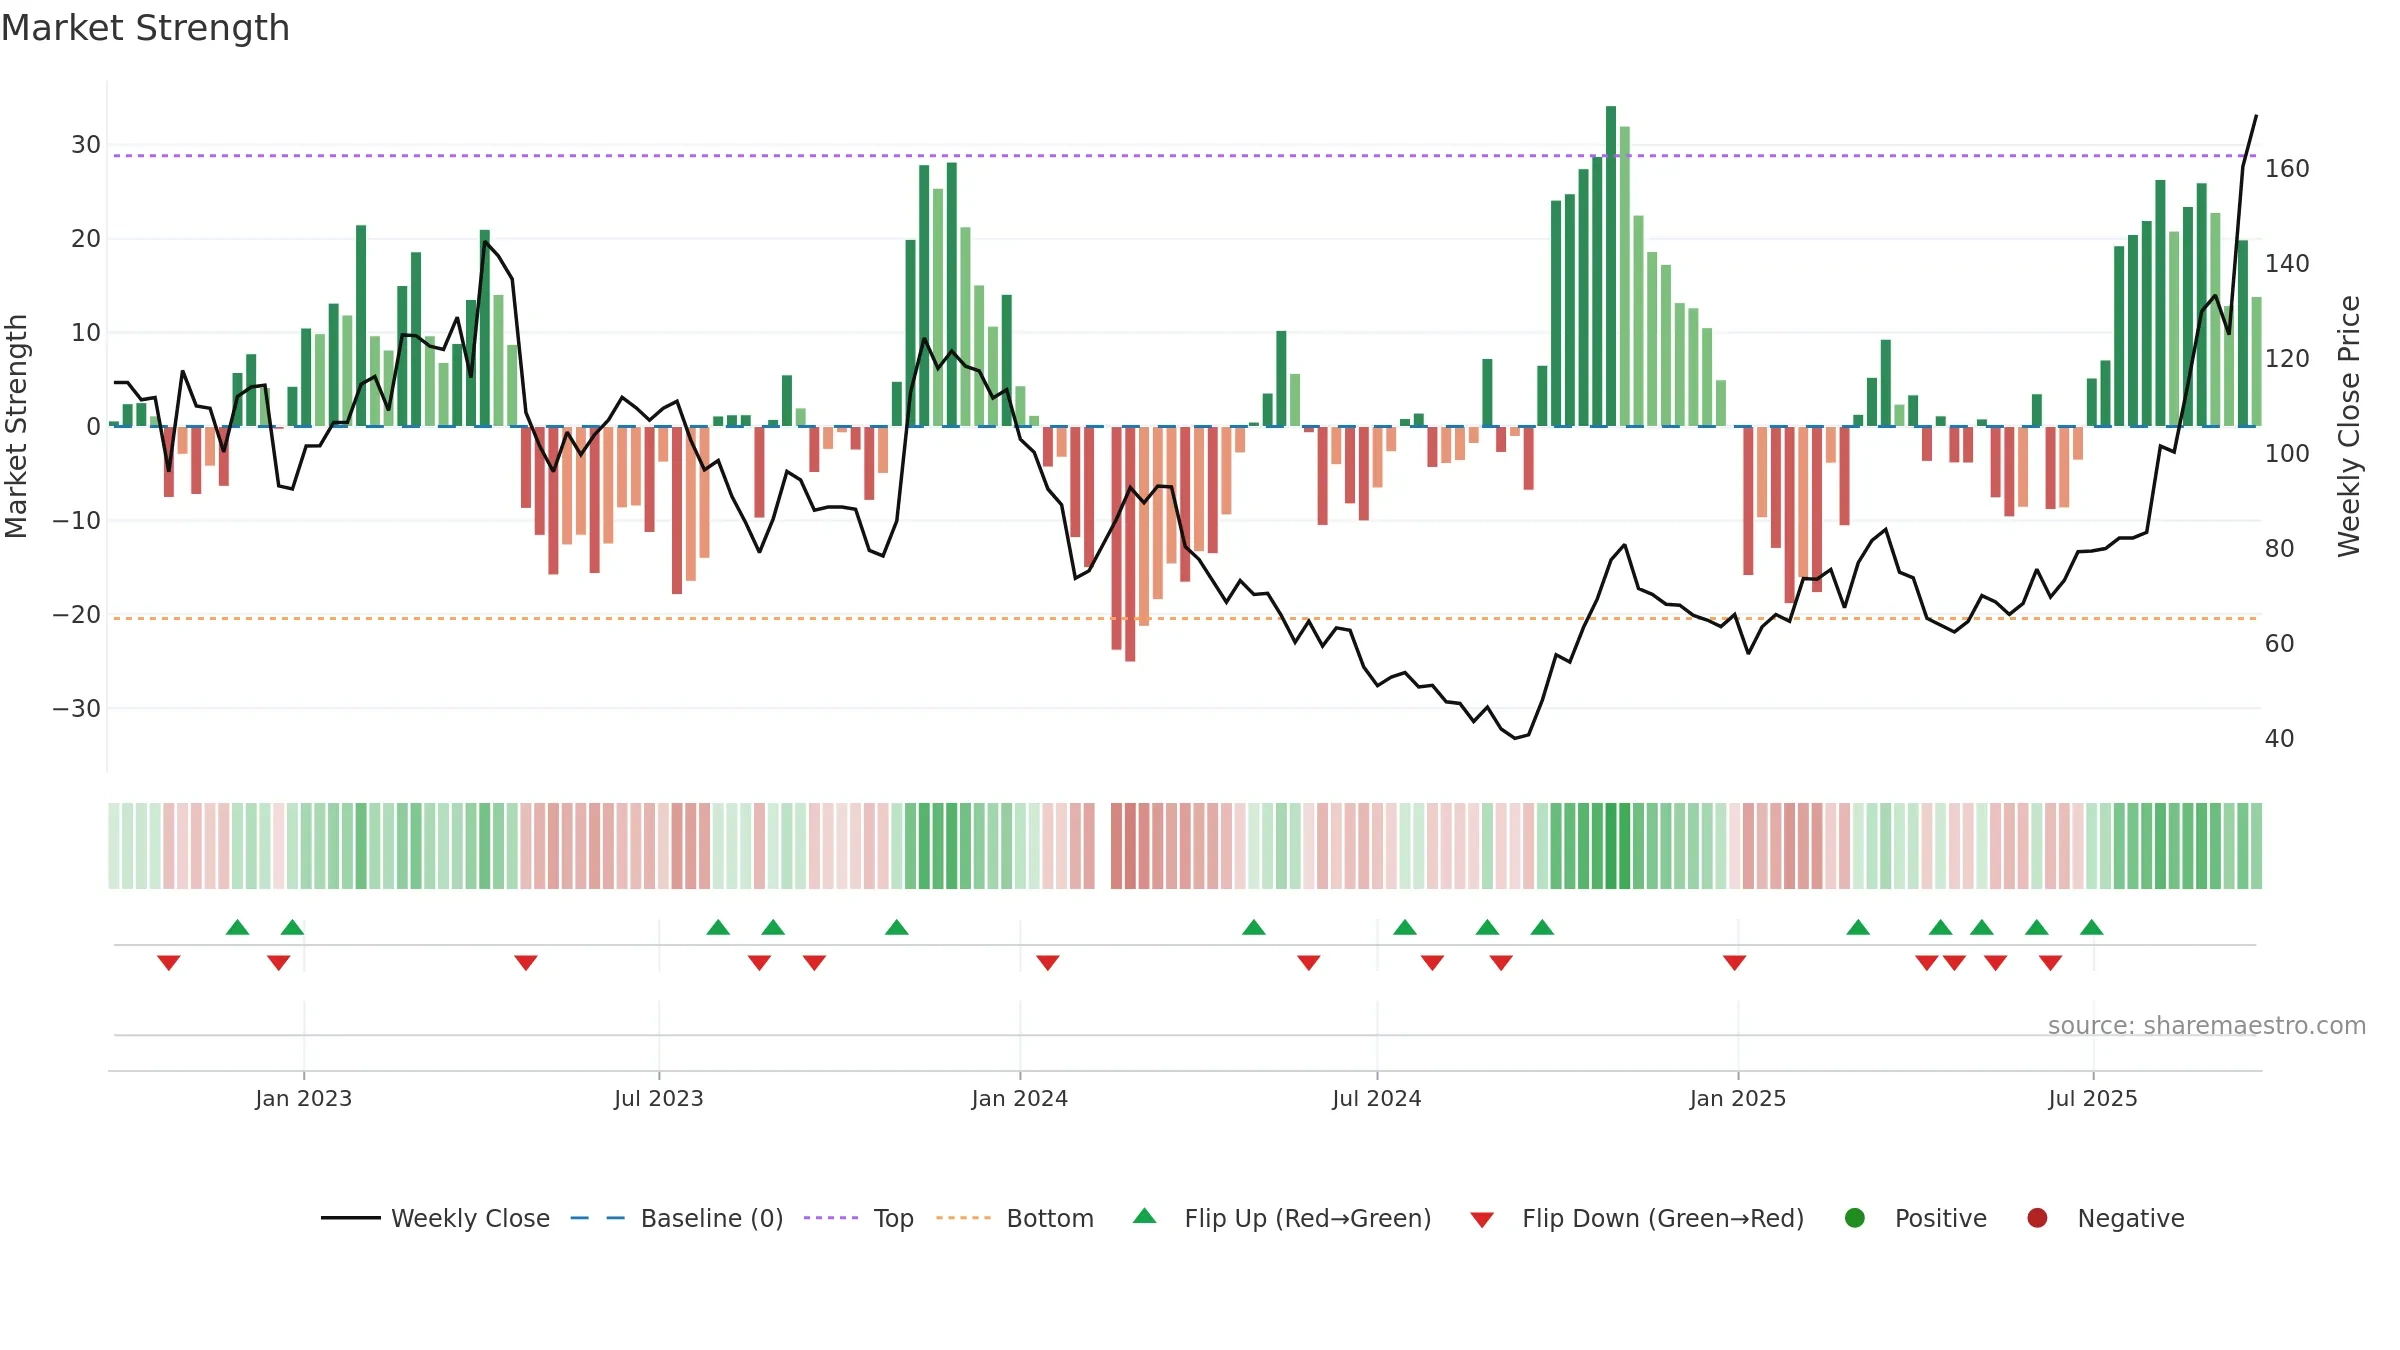Screen dimensions: 2400x1350
Task: Toggle the Flip Down (Green→Red) legend label
Action: [x=1663, y=1219]
